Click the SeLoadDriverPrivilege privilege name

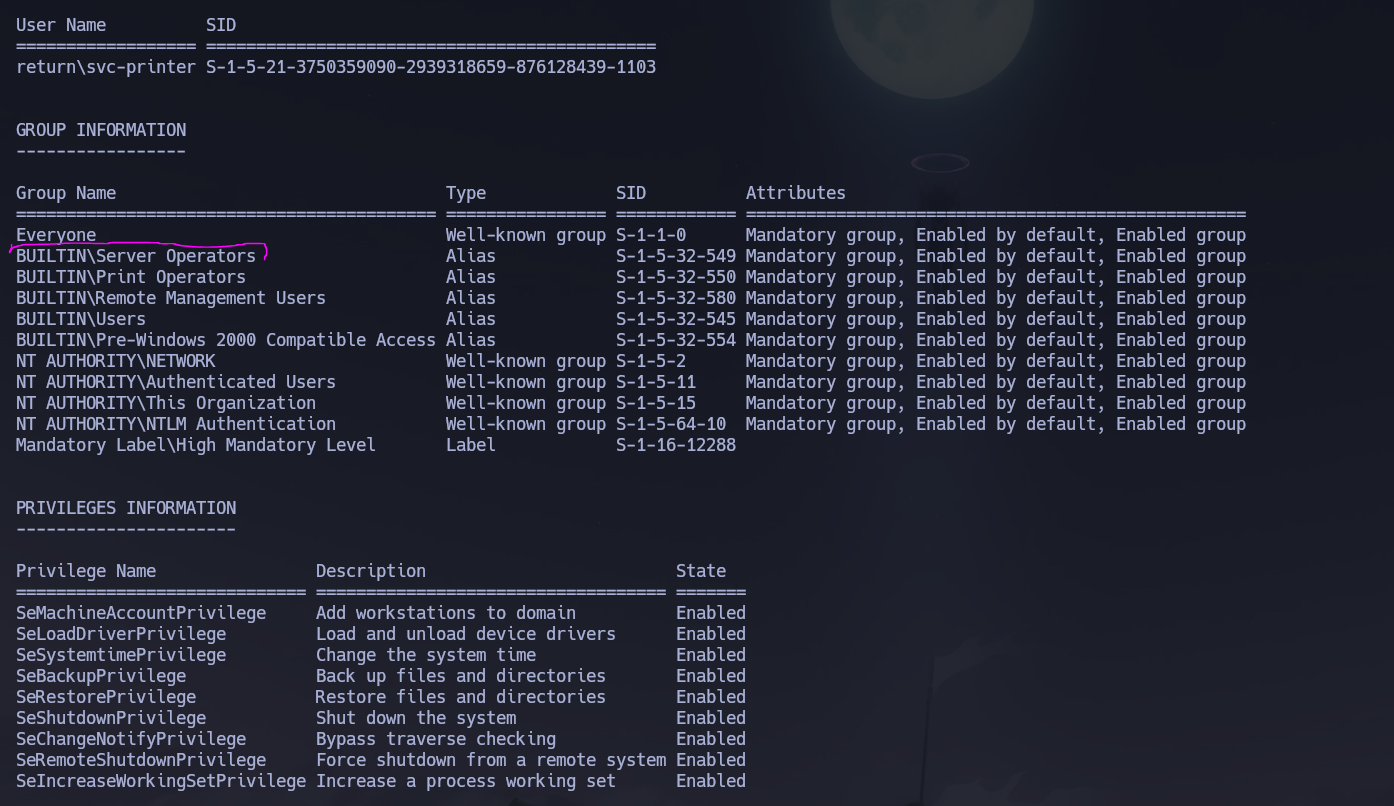[x=120, y=634]
